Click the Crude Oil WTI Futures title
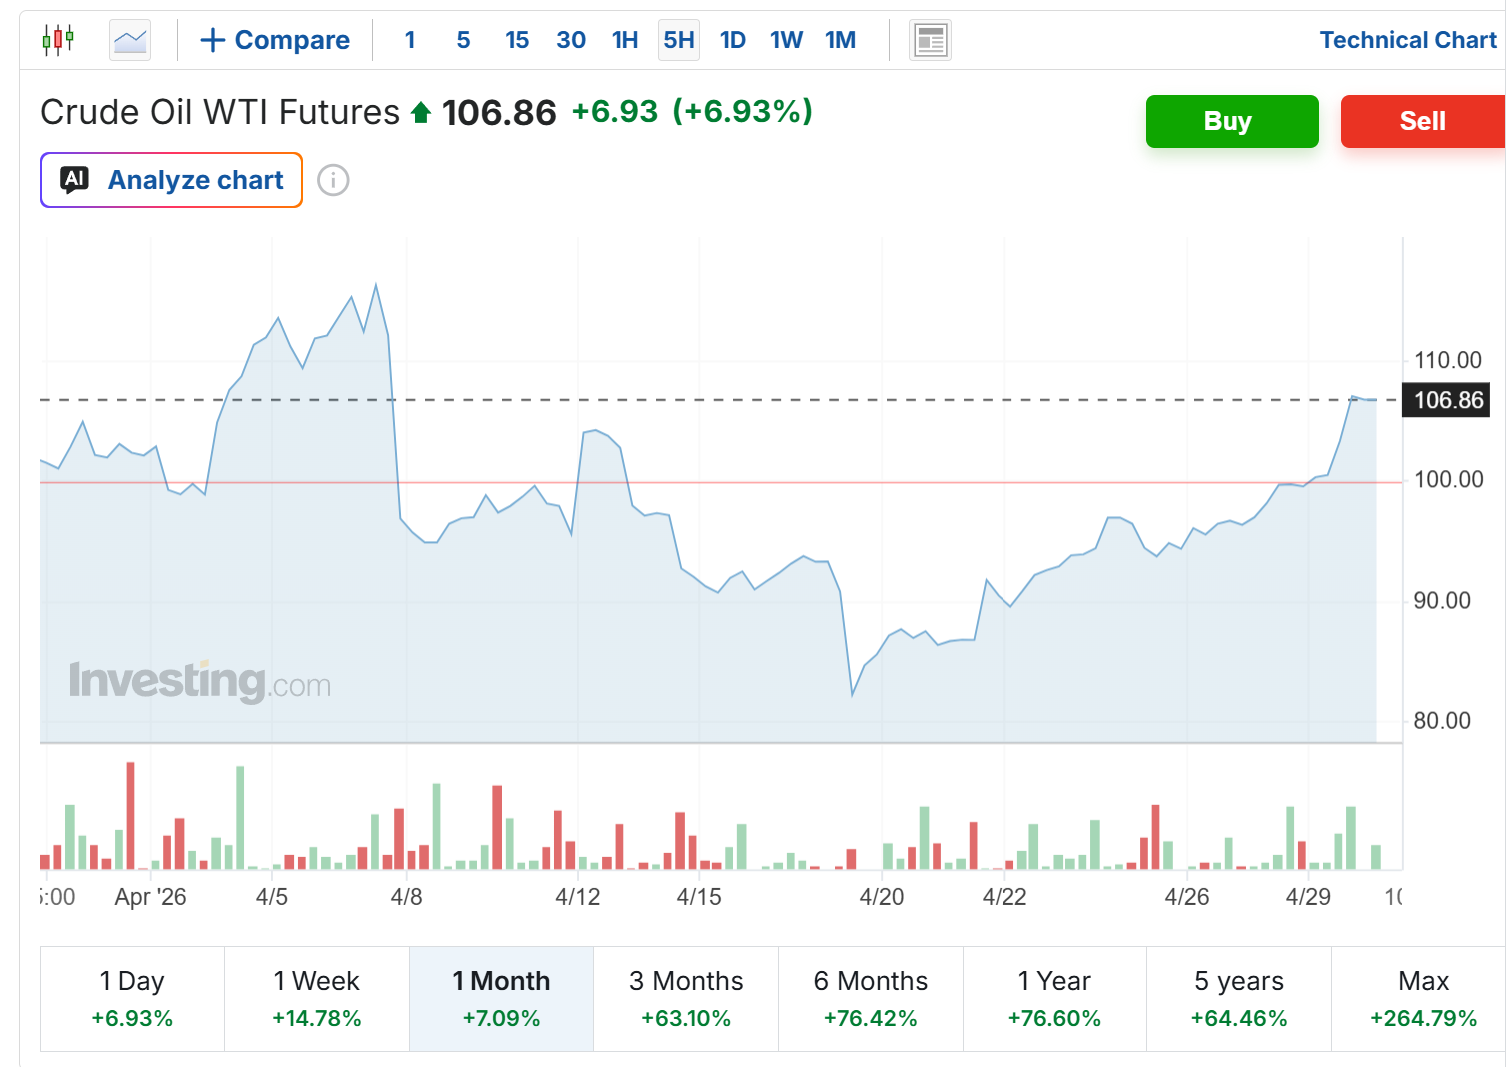 click(x=220, y=112)
